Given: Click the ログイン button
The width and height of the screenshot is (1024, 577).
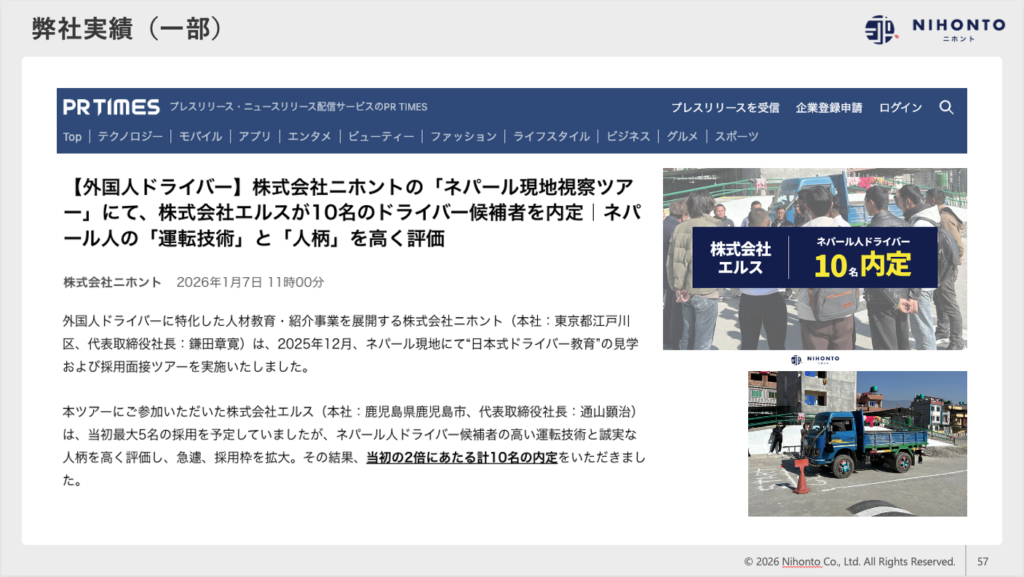Looking at the screenshot, I should coord(900,108).
